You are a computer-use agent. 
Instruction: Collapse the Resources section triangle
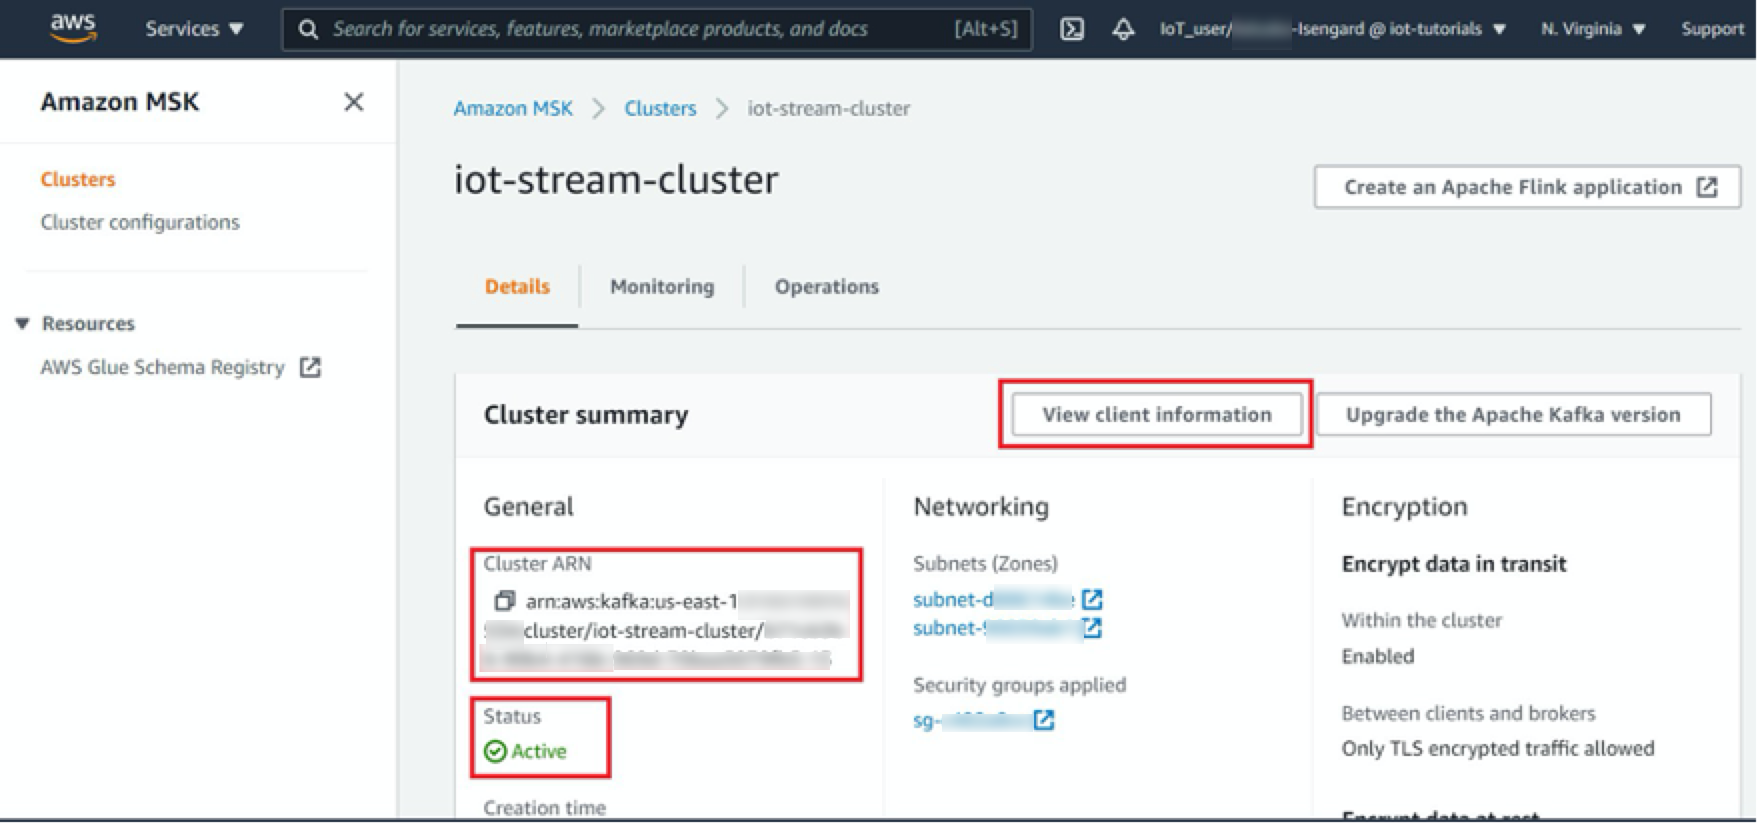click(22, 323)
